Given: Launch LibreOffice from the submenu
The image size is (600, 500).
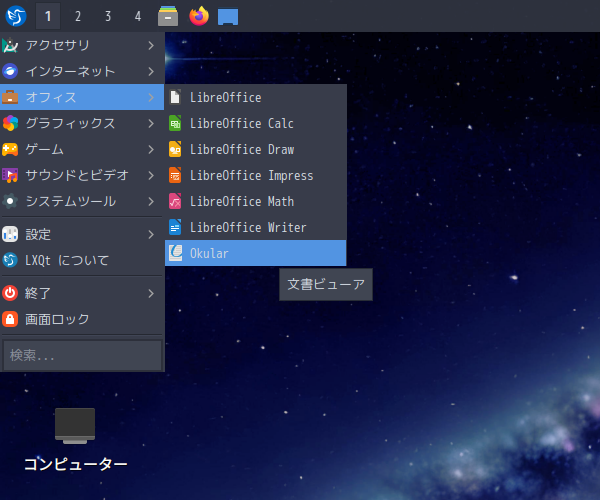Looking at the screenshot, I should pos(256,97).
